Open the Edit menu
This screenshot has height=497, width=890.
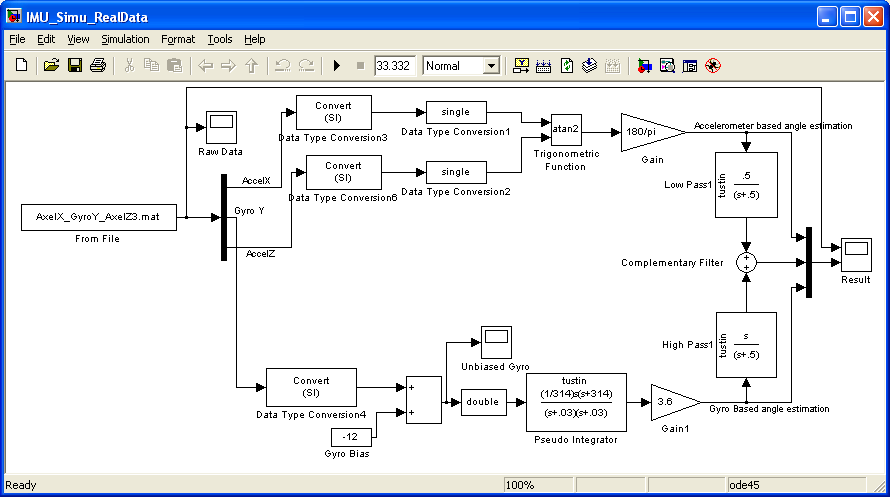click(x=46, y=39)
